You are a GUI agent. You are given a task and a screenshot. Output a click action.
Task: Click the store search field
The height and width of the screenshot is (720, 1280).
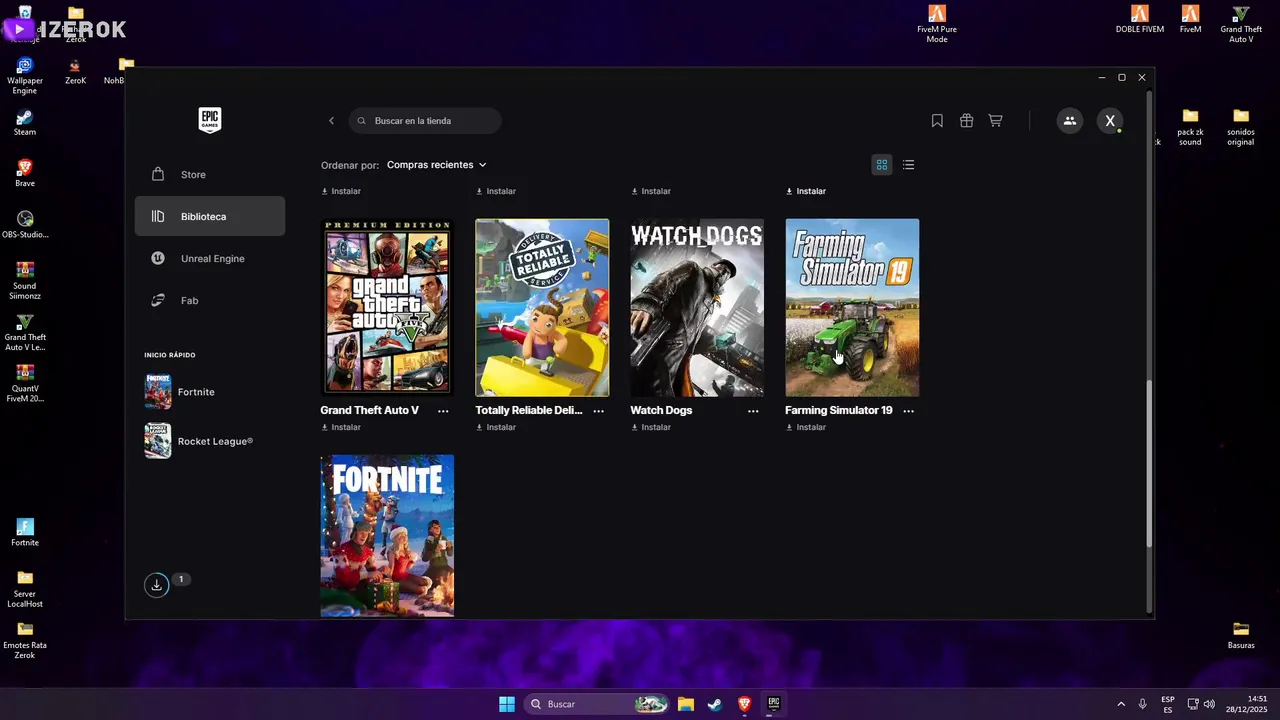point(425,121)
